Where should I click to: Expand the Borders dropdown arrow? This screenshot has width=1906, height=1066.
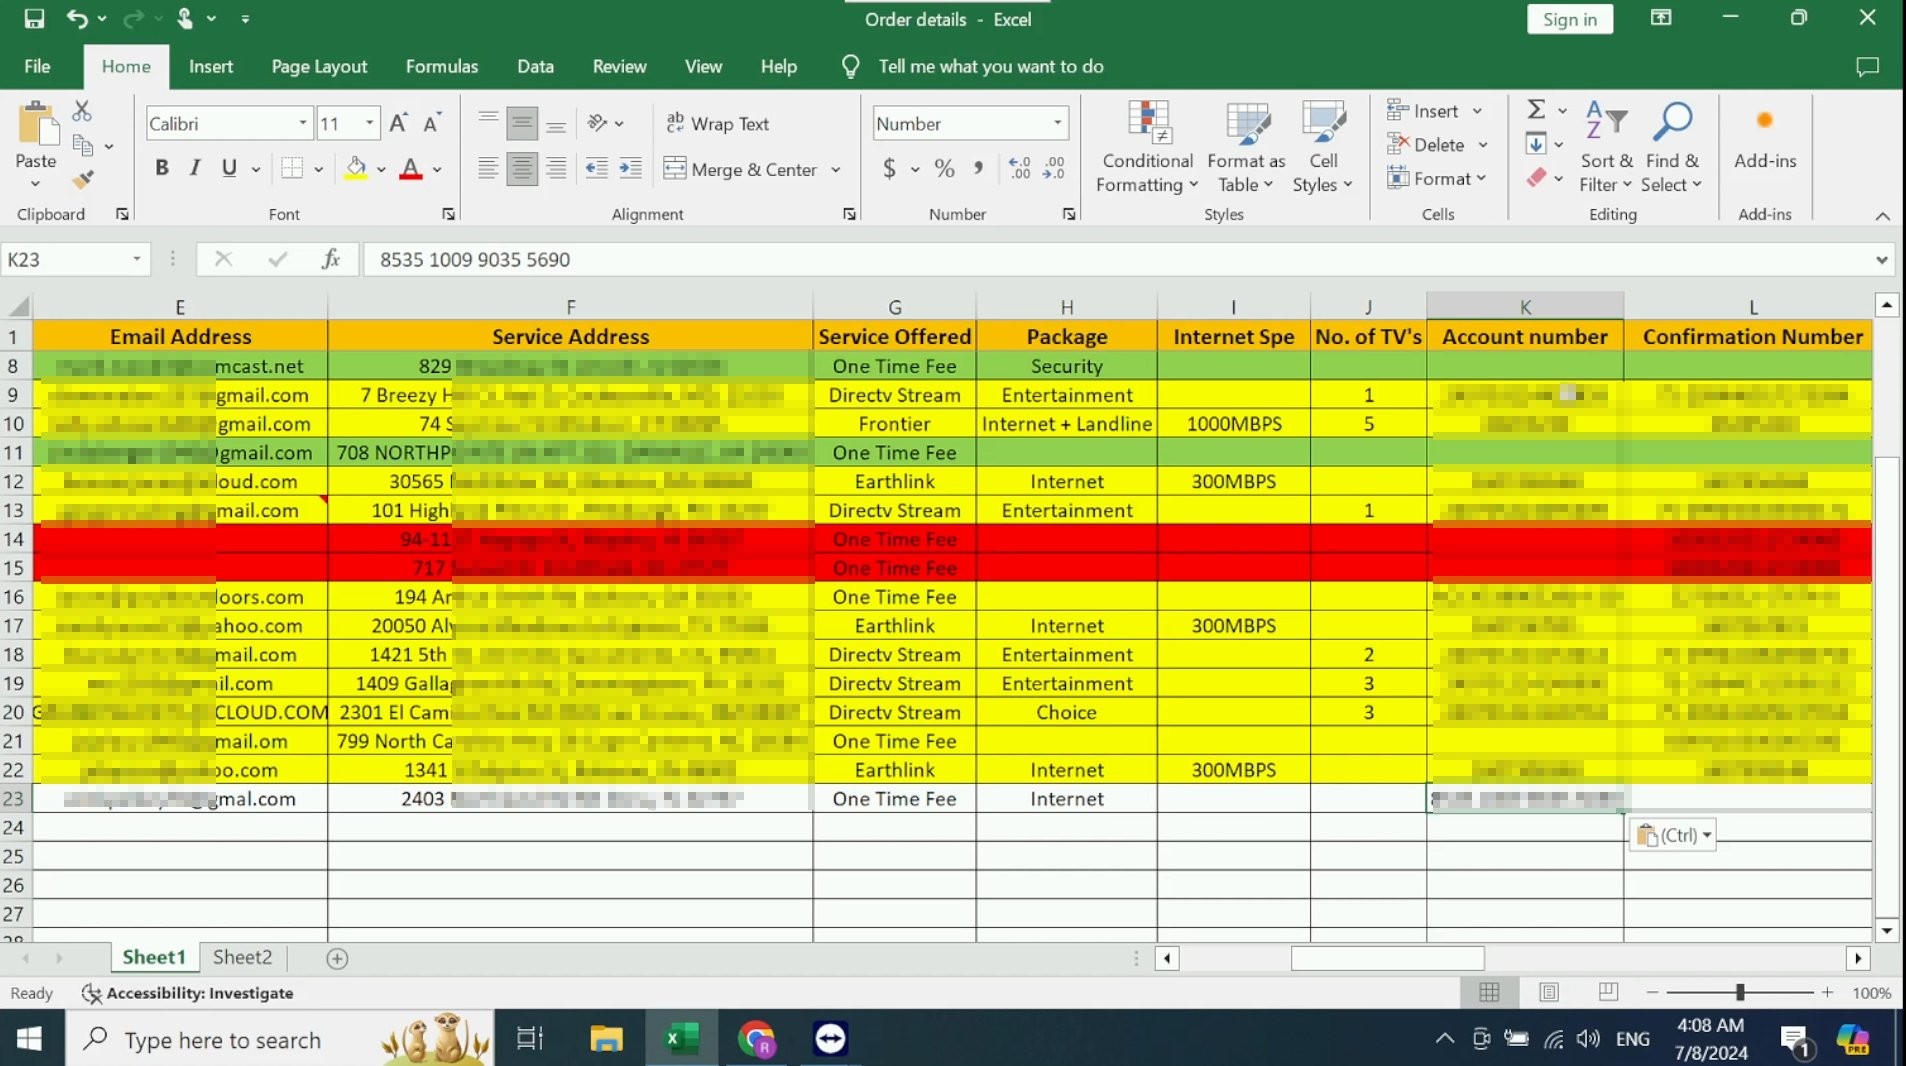(x=318, y=169)
